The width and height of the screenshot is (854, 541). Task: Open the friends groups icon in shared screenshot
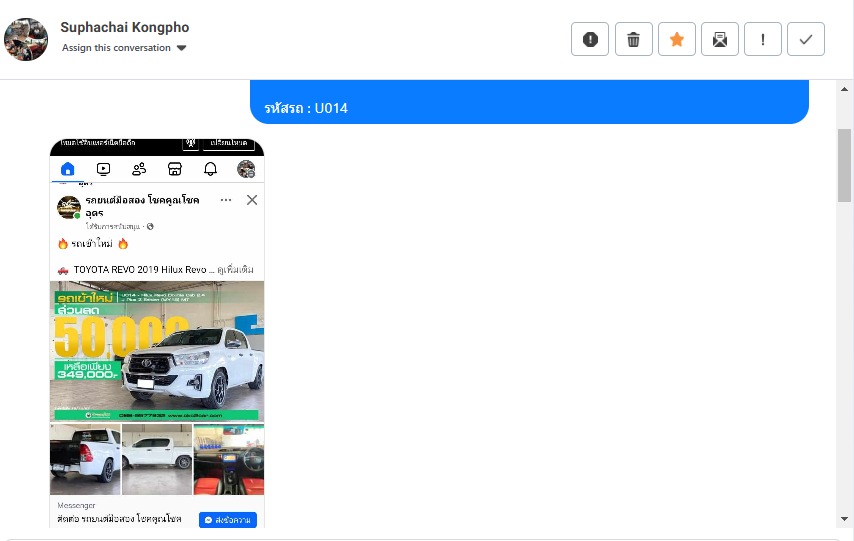tap(139, 169)
